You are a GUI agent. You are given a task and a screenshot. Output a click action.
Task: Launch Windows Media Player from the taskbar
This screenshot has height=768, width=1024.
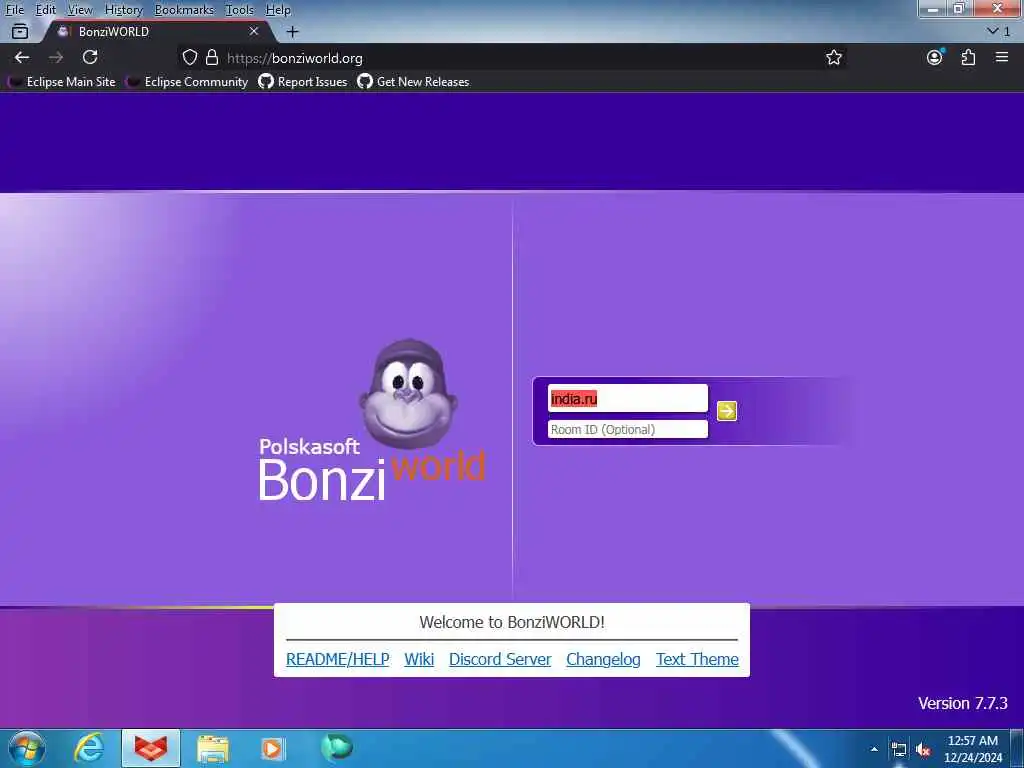(x=273, y=748)
